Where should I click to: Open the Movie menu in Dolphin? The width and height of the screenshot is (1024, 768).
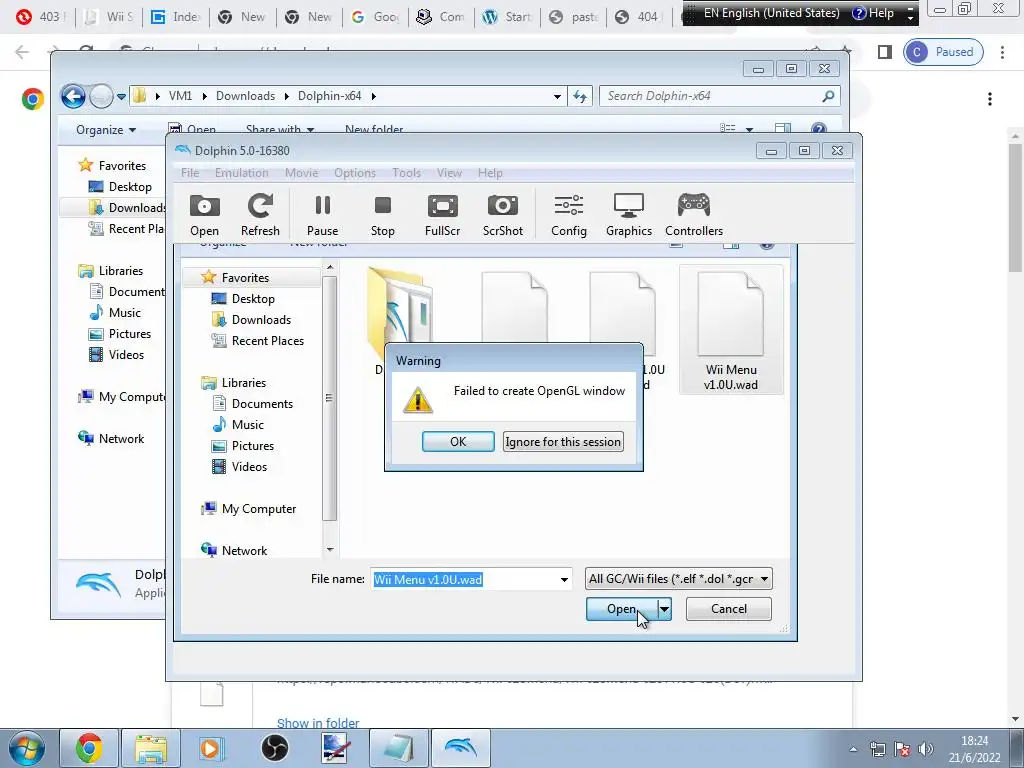tap(302, 173)
